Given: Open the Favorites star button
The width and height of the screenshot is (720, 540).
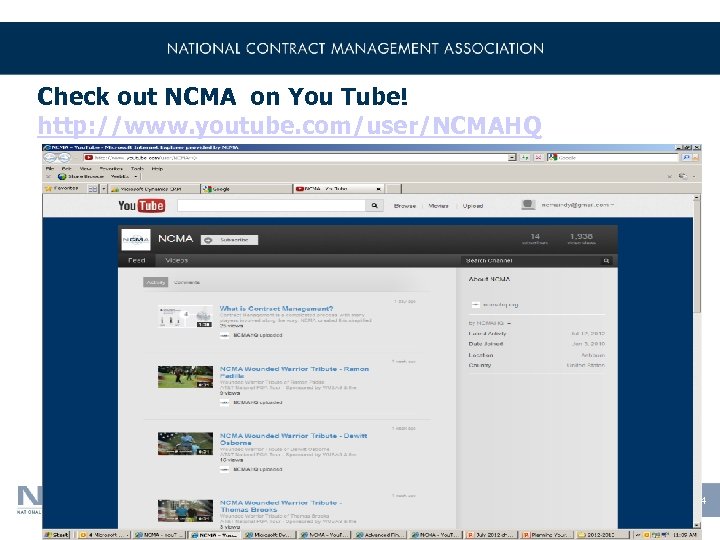Looking at the screenshot, I should pyautogui.click(x=62, y=188).
